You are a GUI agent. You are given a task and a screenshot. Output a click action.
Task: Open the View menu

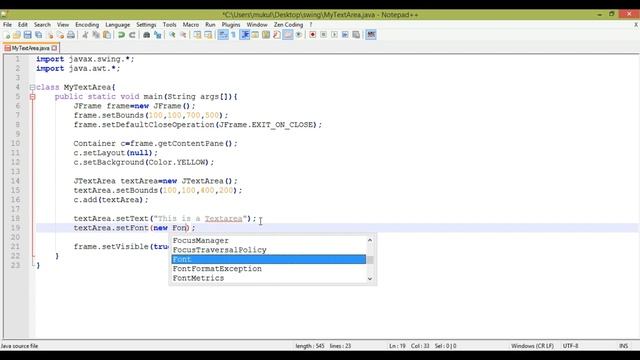coord(63,24)
